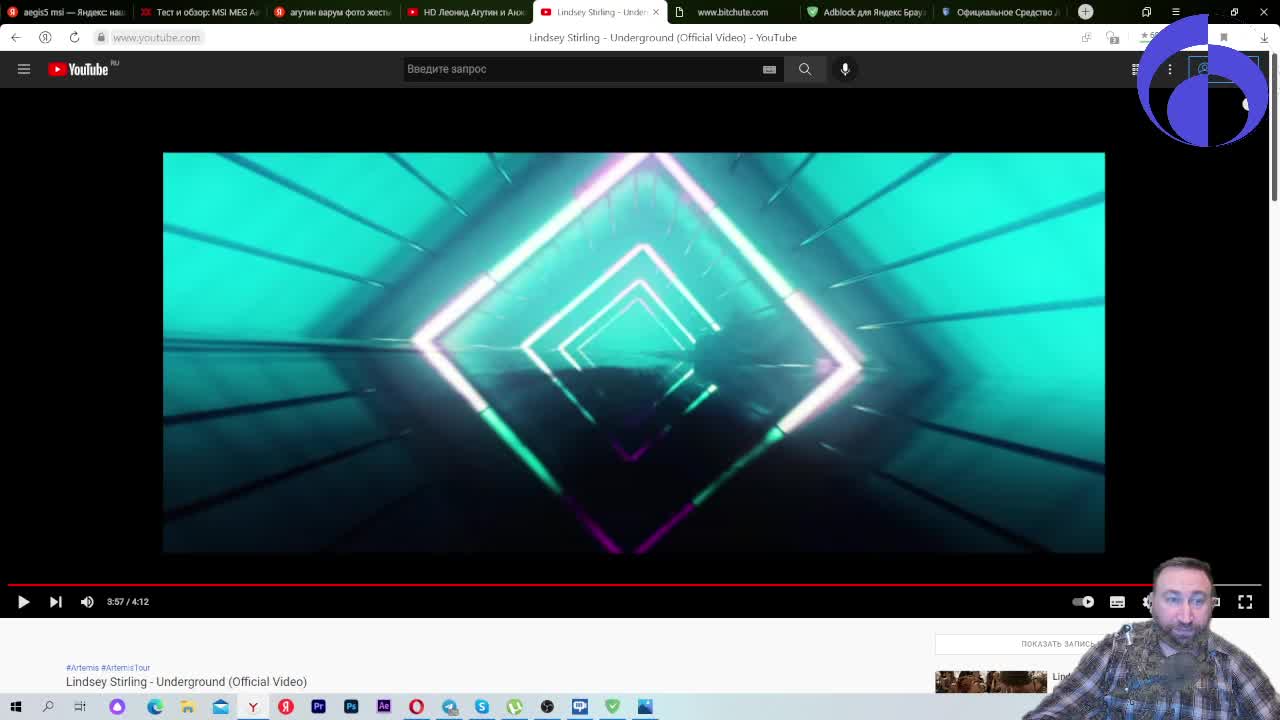Switch to the 'aegis5 msi' Yandex tab

click(x=66, y=12)
